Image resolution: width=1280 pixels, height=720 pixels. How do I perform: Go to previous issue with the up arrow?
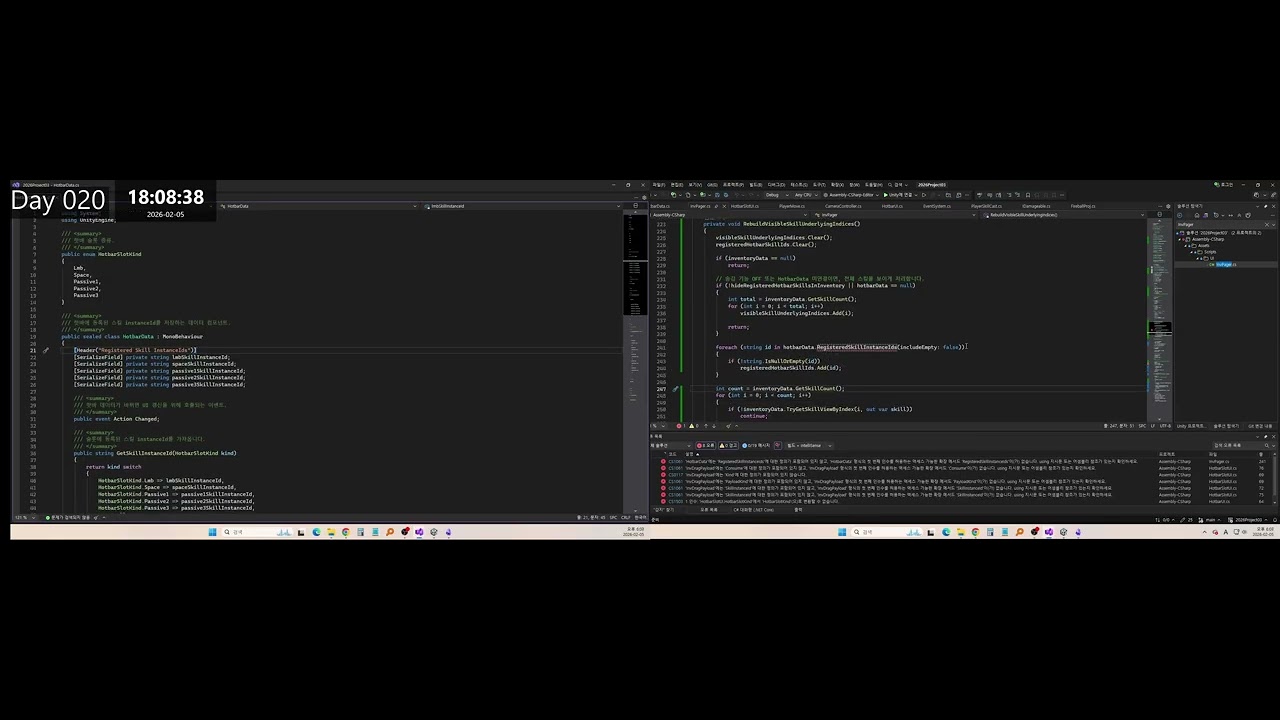click(x=706, y=426)
